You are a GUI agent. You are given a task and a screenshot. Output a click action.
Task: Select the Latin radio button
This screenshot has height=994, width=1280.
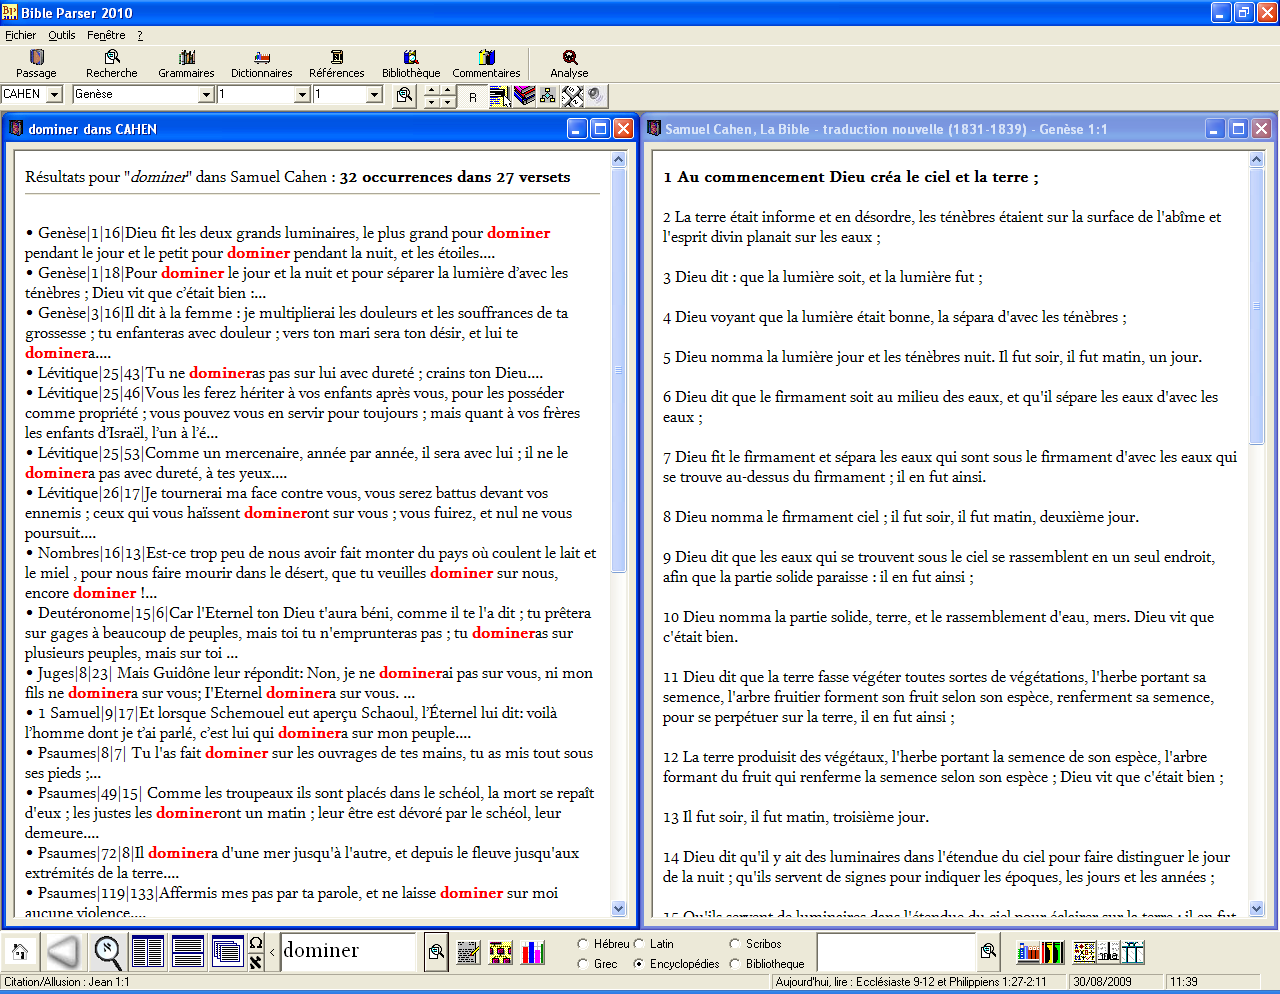pyautogui.click(x=639, y=943)
